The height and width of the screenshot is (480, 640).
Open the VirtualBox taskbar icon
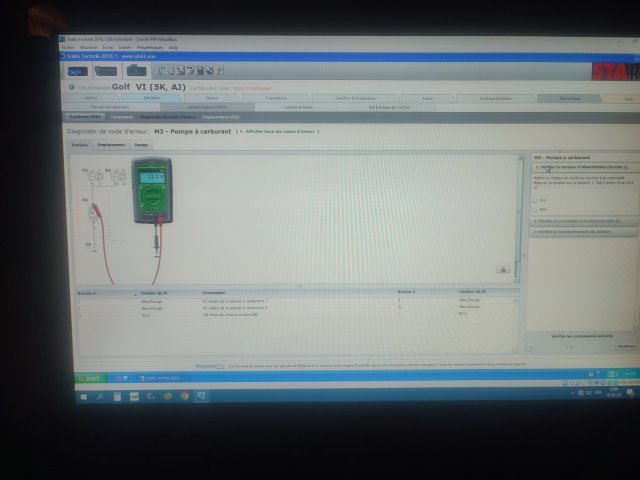(x=202, y=396)
